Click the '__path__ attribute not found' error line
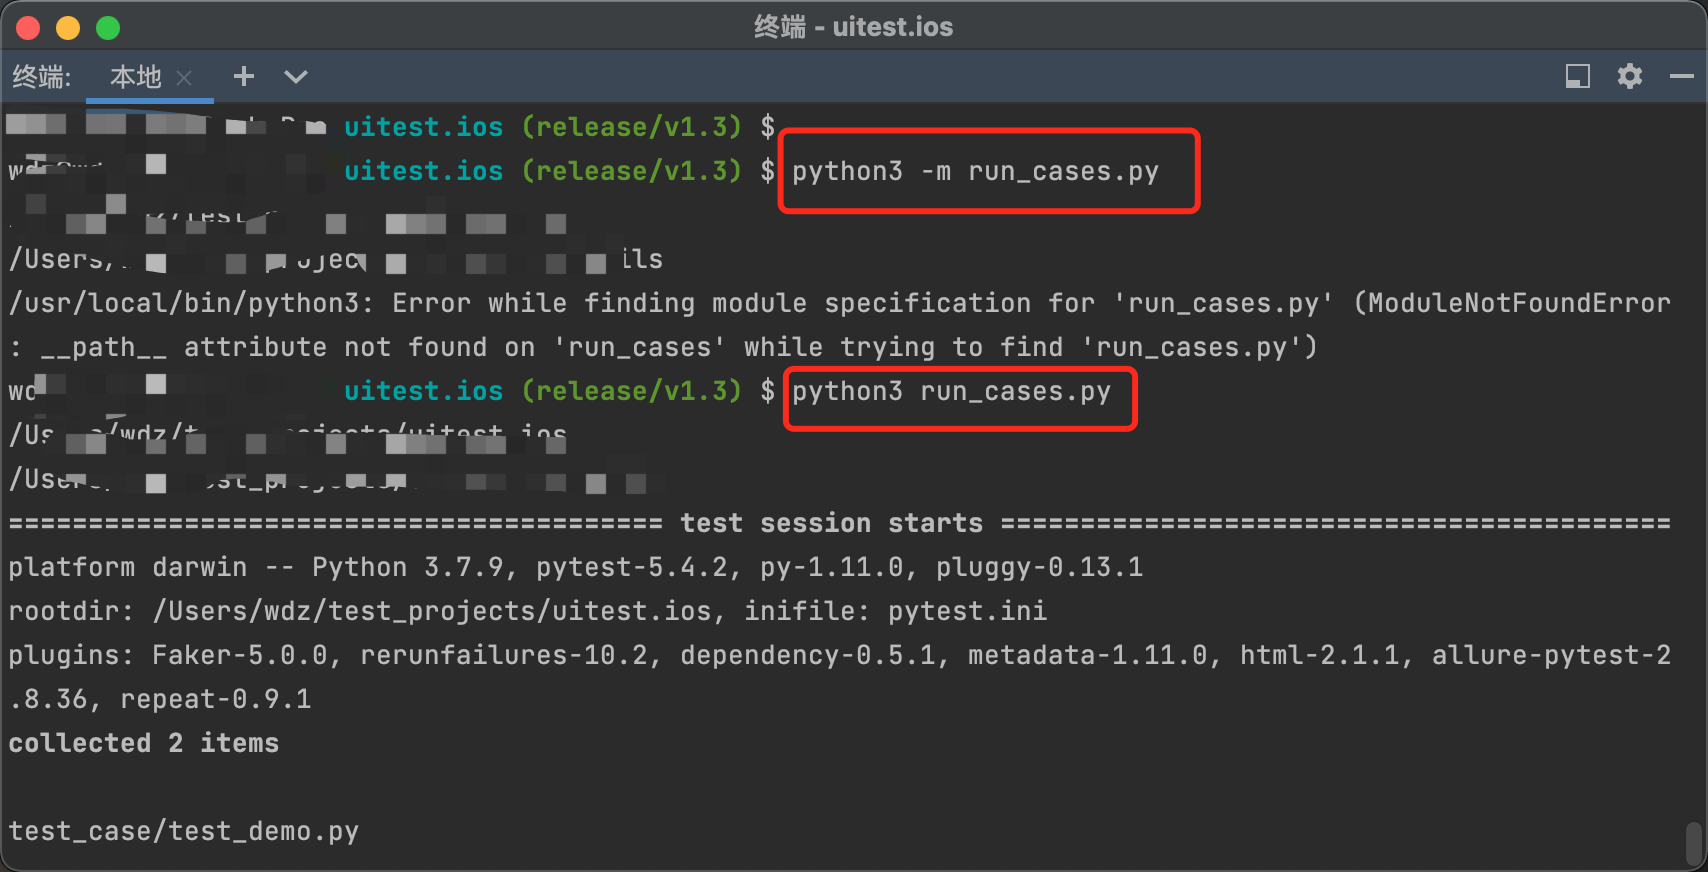Viewport: 1708px width, 872px height. tap(664, 347)
